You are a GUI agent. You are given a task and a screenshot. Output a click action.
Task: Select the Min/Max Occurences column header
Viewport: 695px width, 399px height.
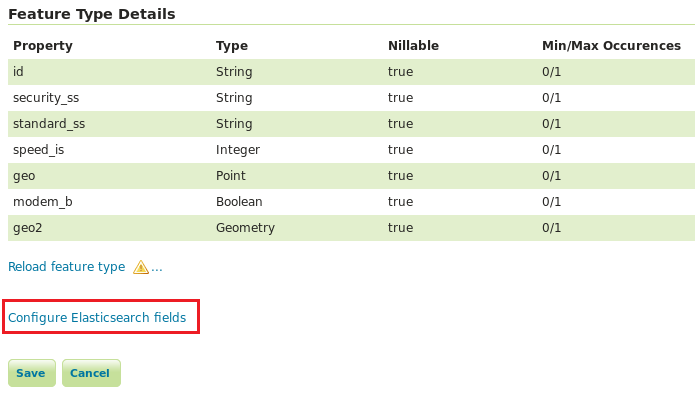611,46
